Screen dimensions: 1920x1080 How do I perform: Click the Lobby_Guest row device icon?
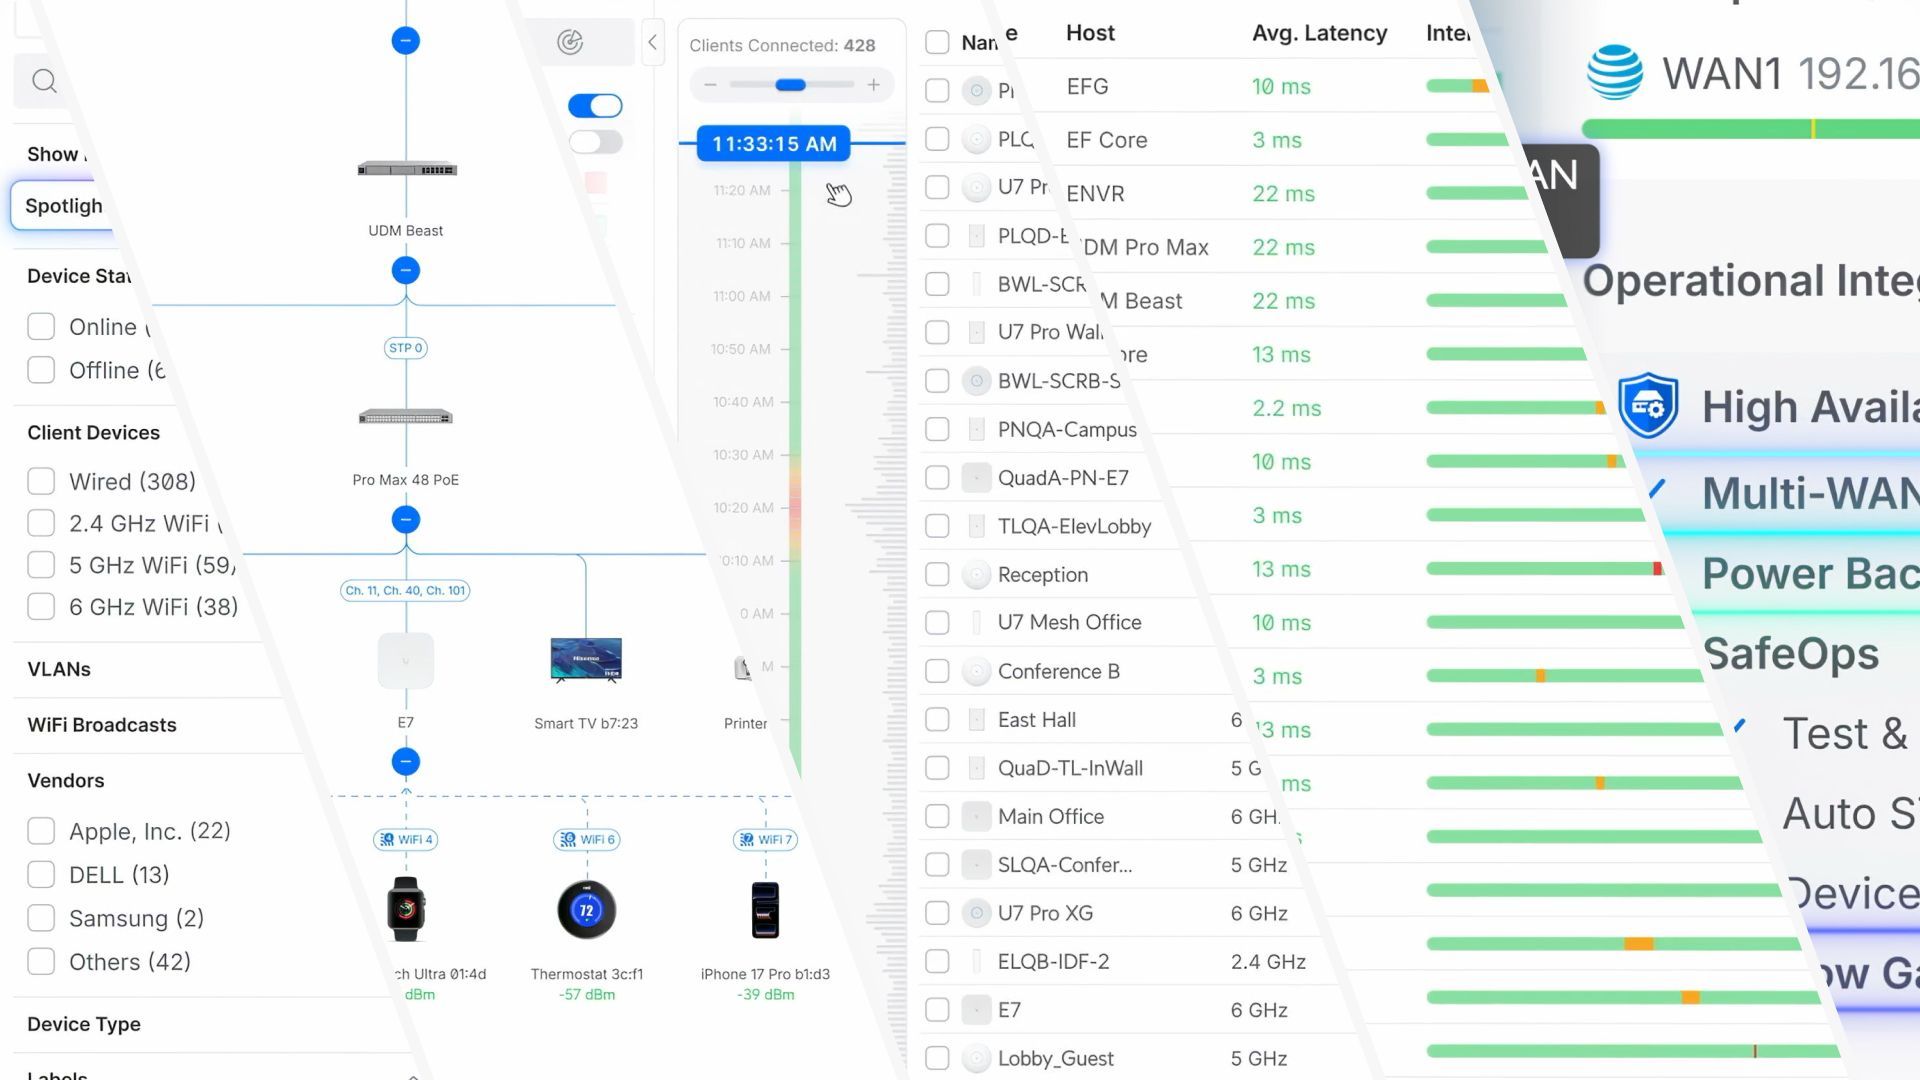976,1058
